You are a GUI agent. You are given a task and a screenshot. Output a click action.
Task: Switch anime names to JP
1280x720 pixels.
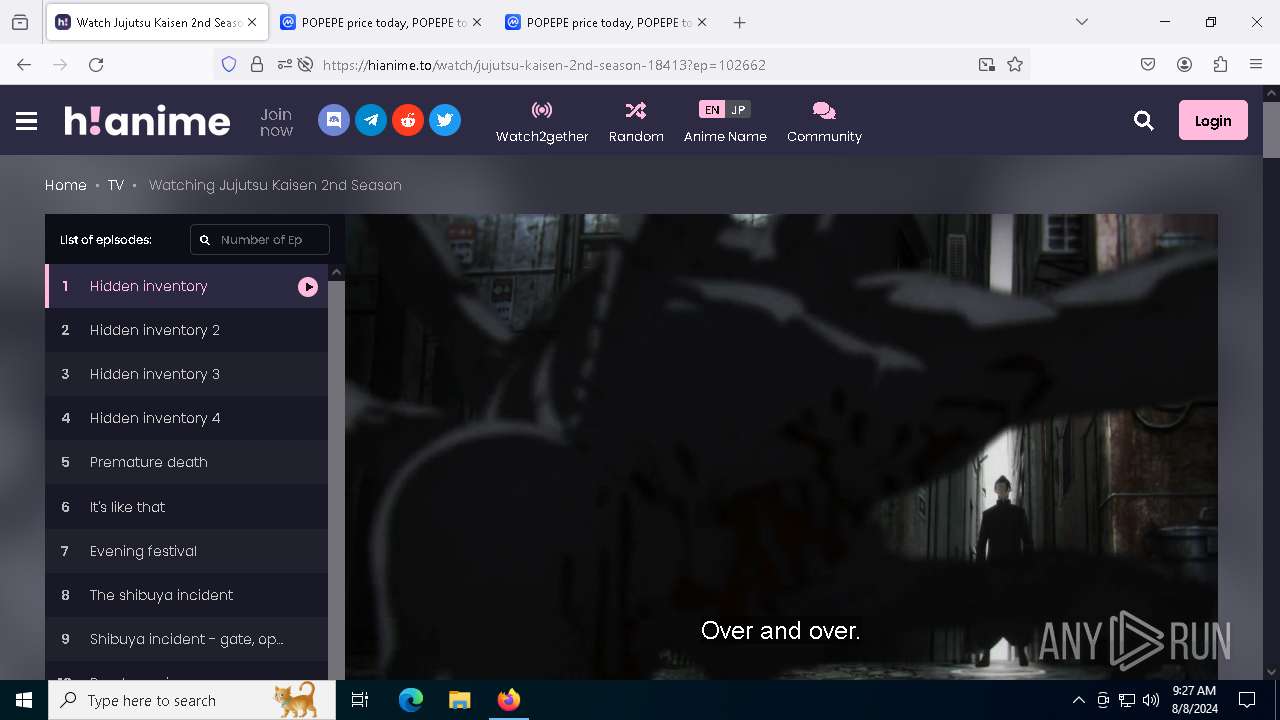[x=738, y=110]
